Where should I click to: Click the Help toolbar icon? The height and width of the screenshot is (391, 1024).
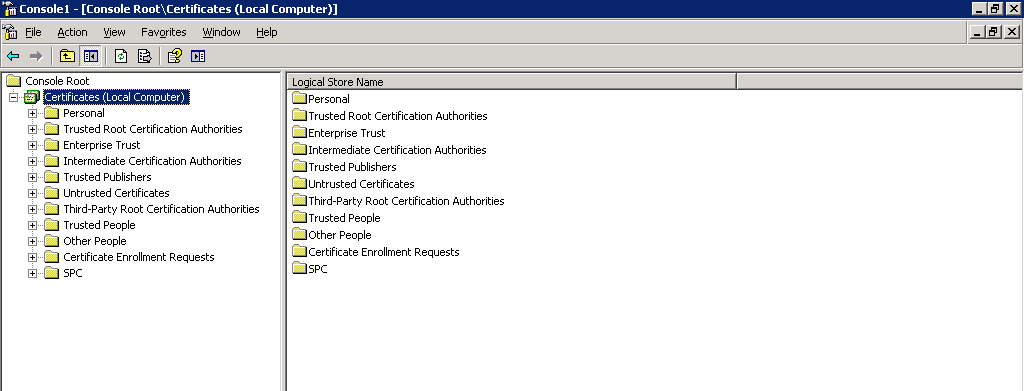point(174,56)
